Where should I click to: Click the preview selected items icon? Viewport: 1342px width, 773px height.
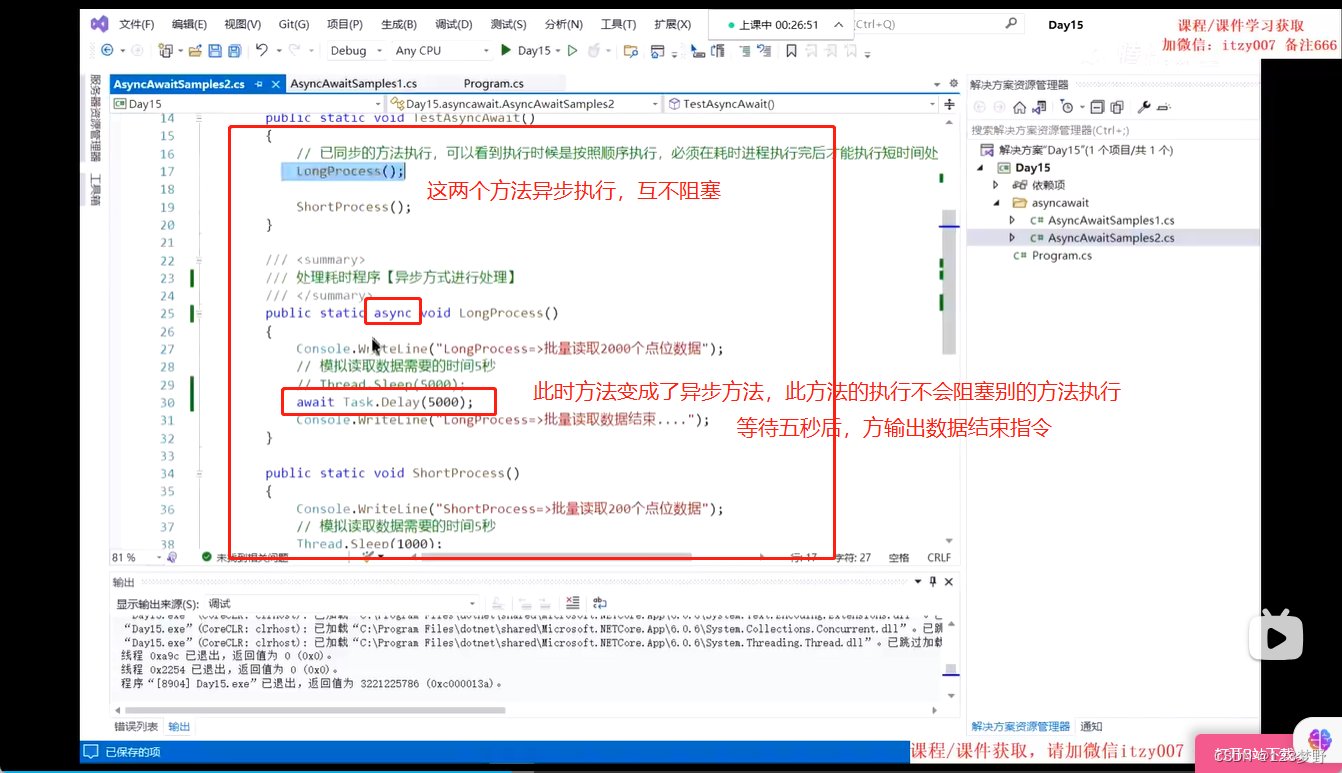(1166, 107)
